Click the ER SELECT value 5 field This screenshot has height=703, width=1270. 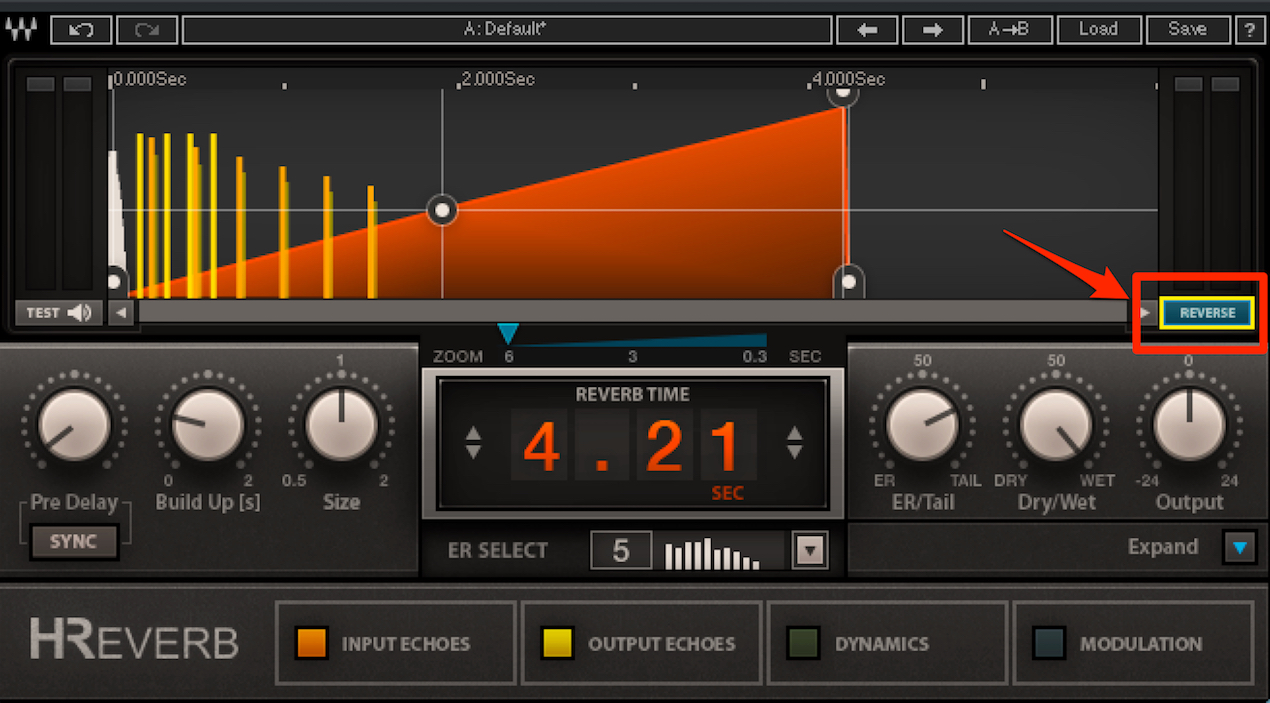pyautogui.click(x=621, y=550)
